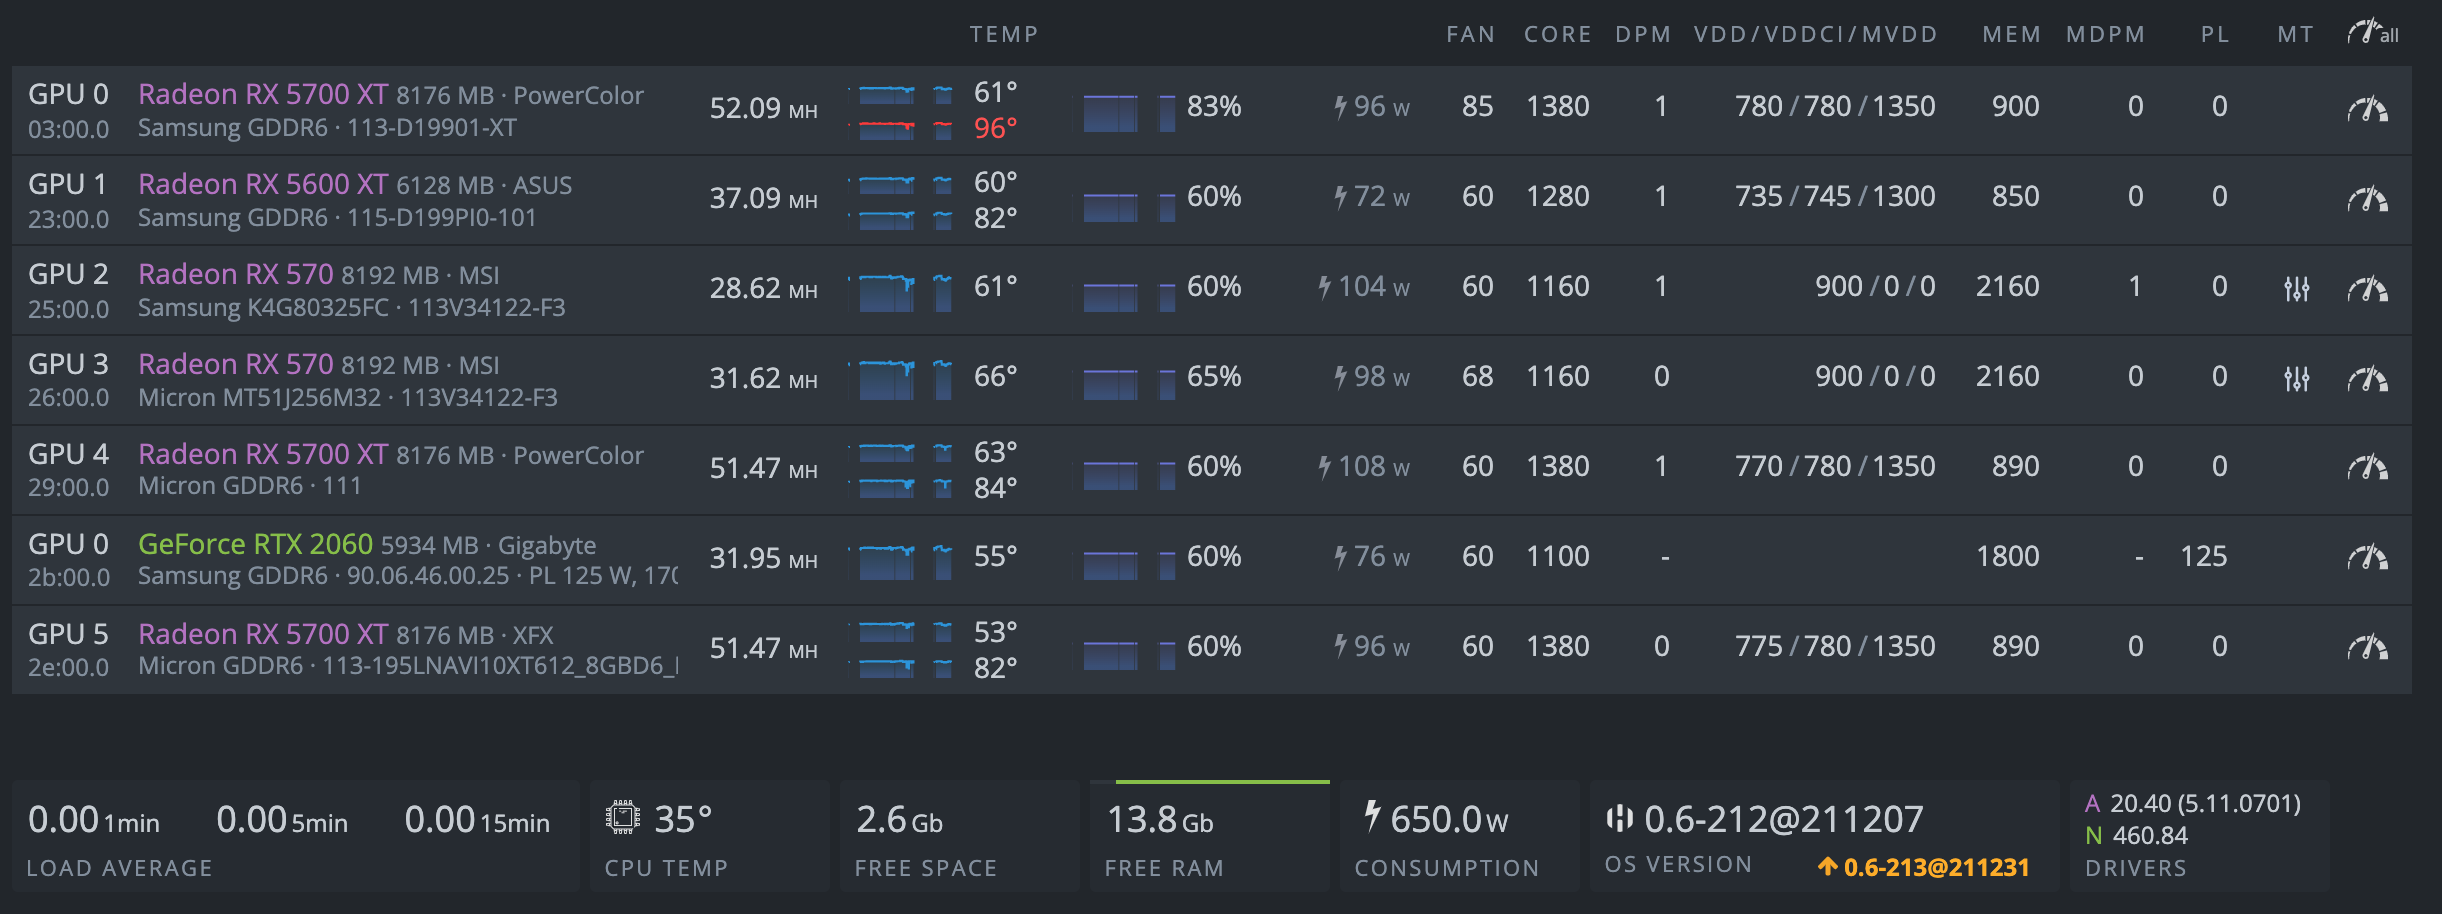This screenshot has height=914, width=2442.
Task: Click the VDD/VDDCI/MVDD column header
Action: 1815,34
